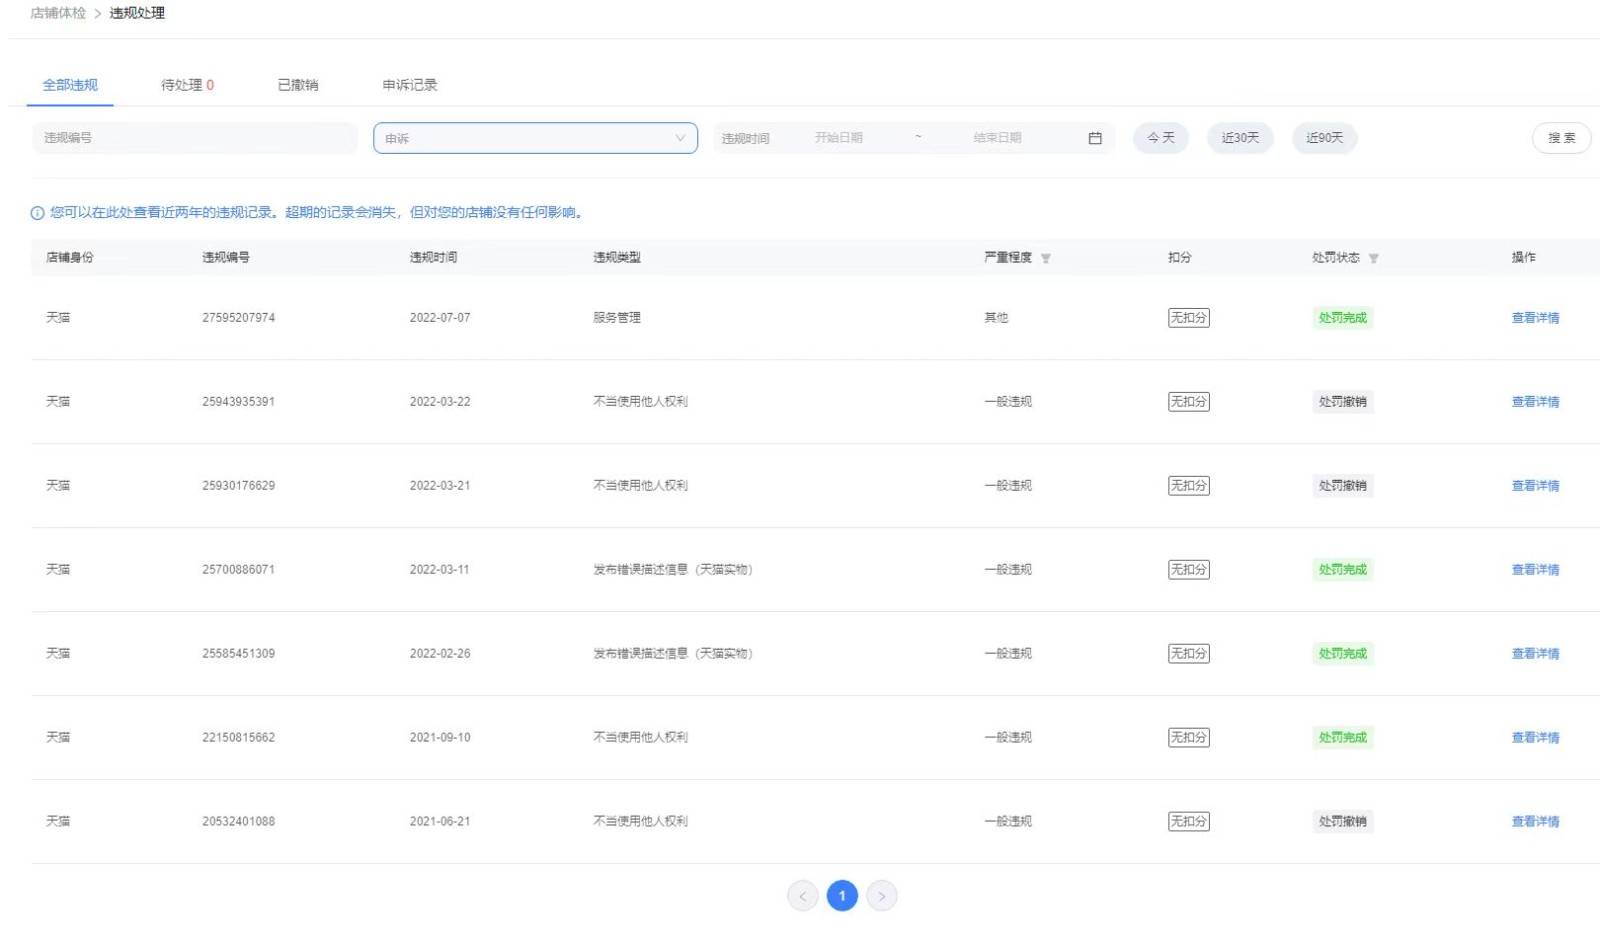Open 查看详情 for violation 25930176629
This screenshot has height=926, width=1600.
click(1535, 486)
